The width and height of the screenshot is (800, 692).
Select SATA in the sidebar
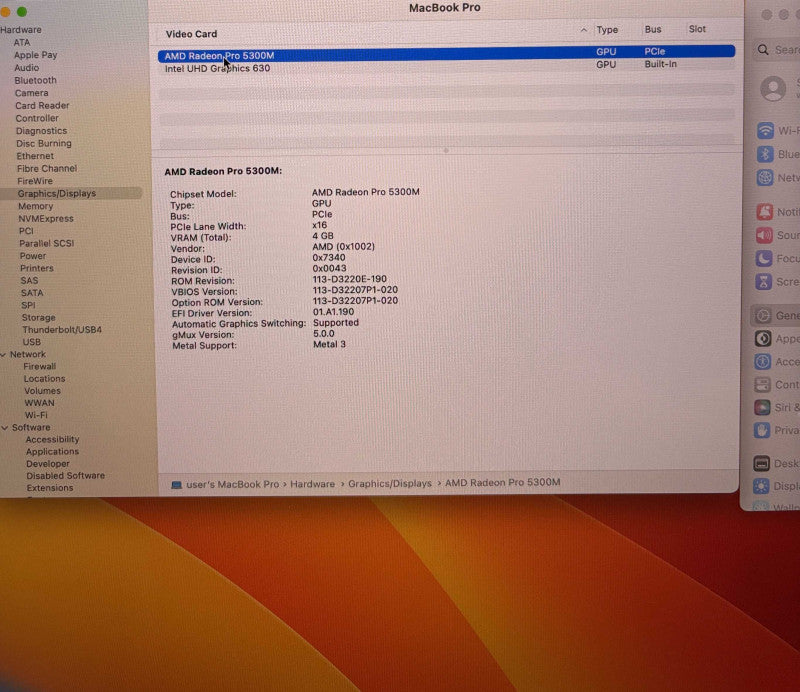click(x=32, y=293)
